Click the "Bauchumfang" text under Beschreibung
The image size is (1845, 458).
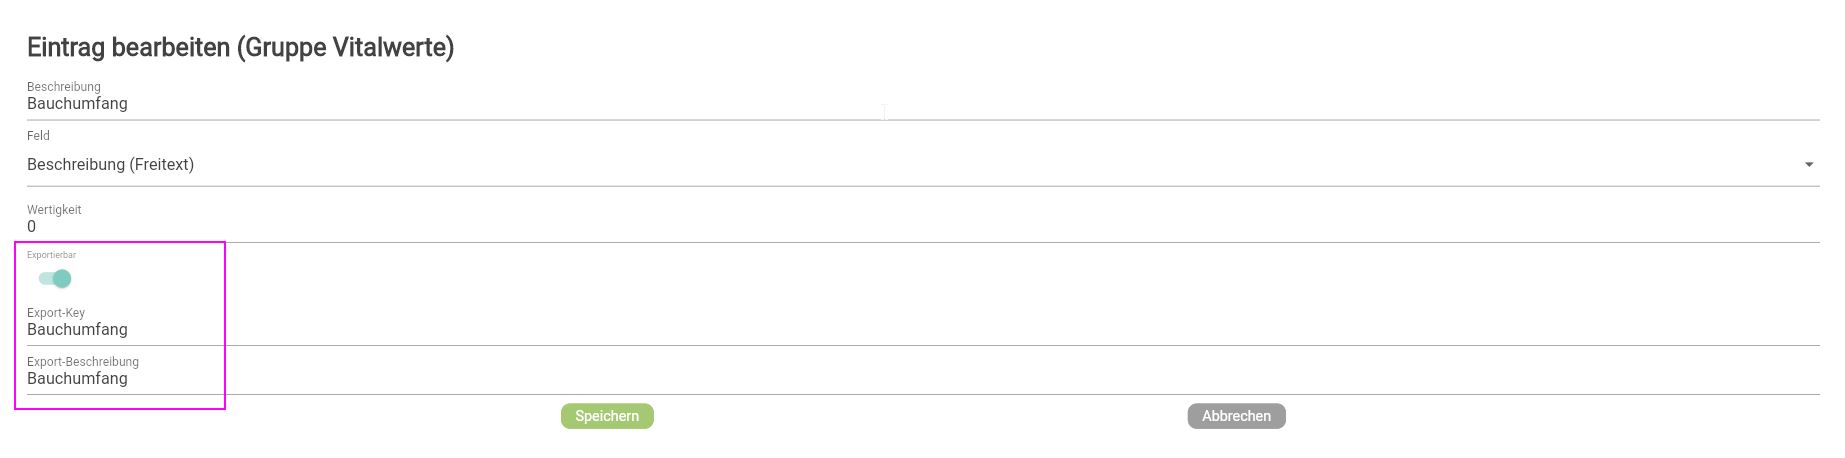tap(77, 104)
